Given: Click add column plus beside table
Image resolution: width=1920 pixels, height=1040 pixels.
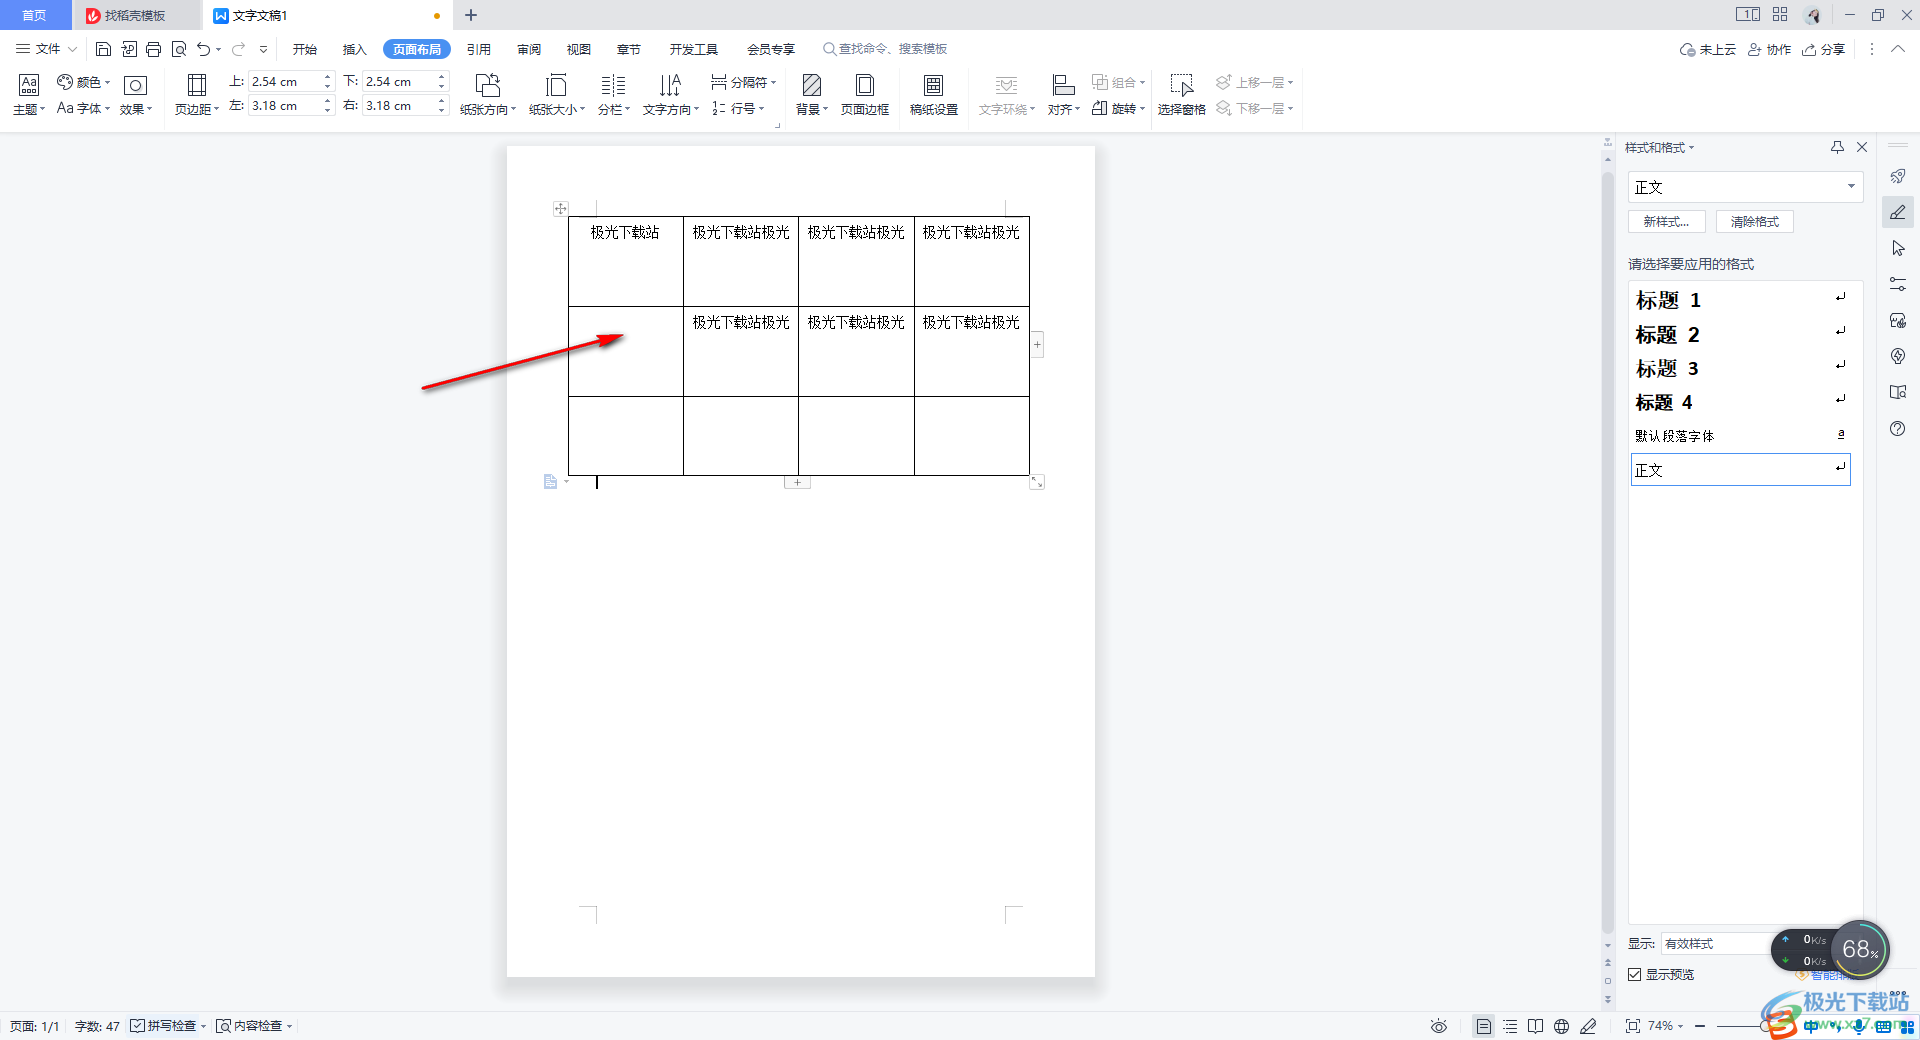Looking at the screenshot, I should pyautogui.click(x=1037, y=345).
